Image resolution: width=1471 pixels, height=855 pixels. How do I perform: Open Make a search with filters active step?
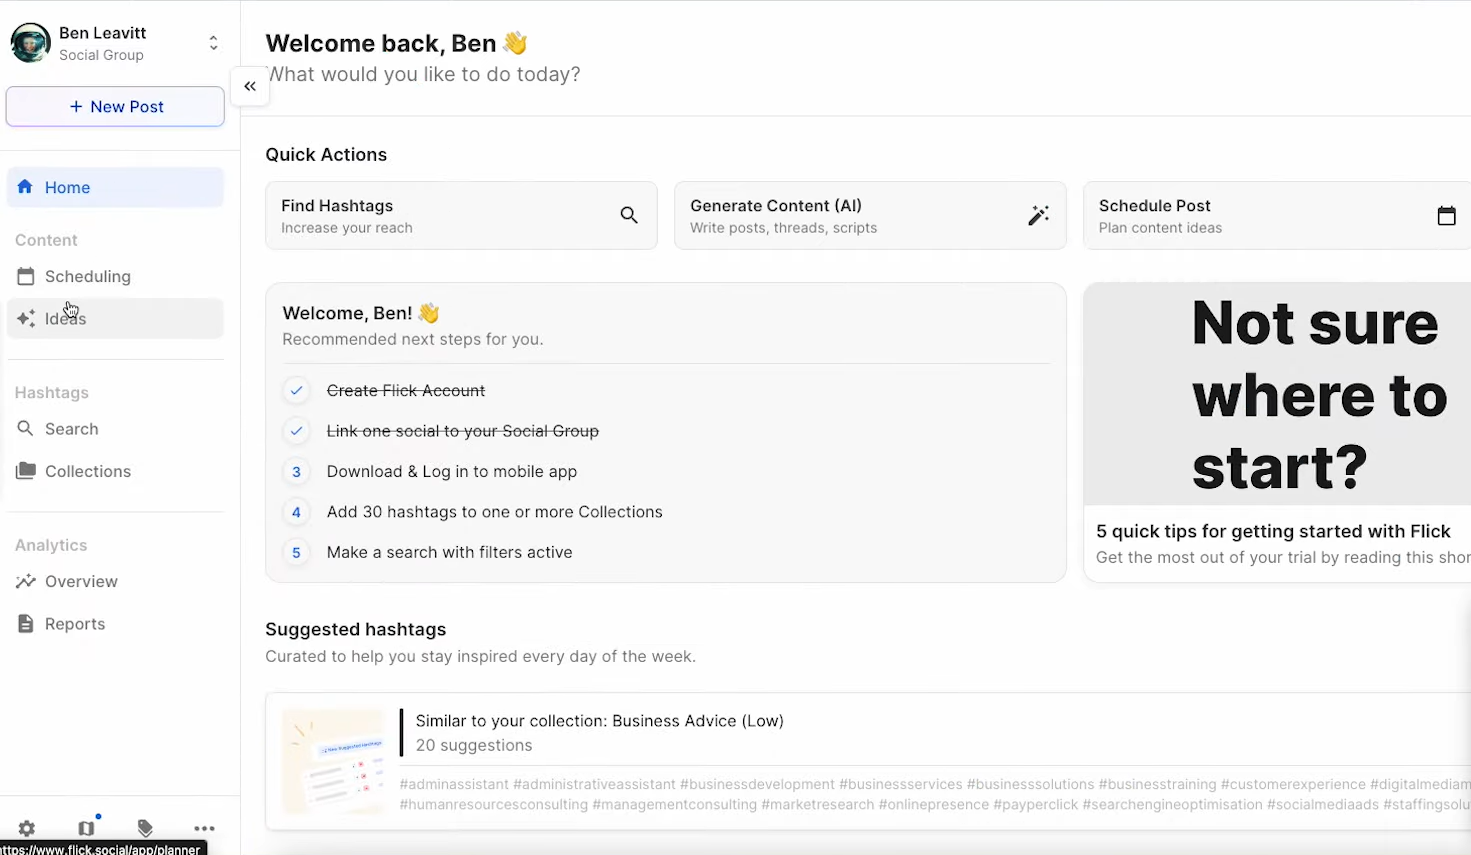[450, 552]
